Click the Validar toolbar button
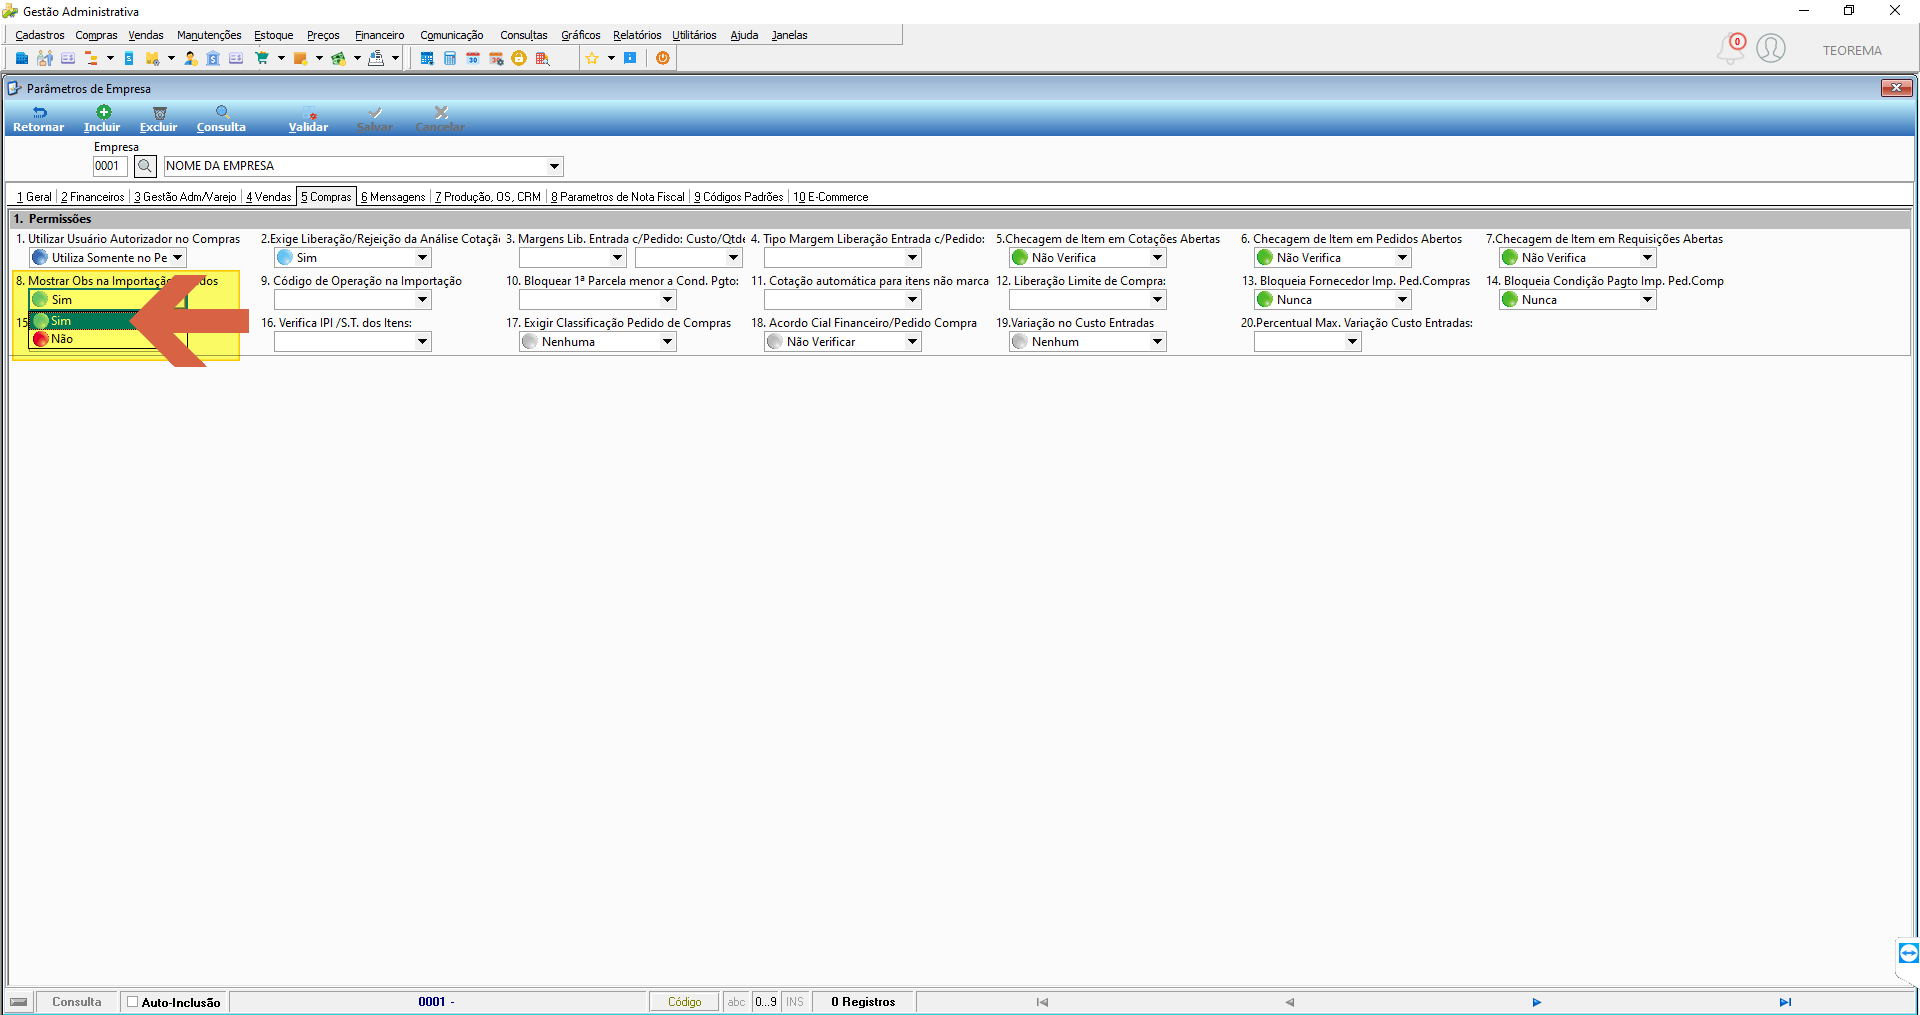 point(308,119)
